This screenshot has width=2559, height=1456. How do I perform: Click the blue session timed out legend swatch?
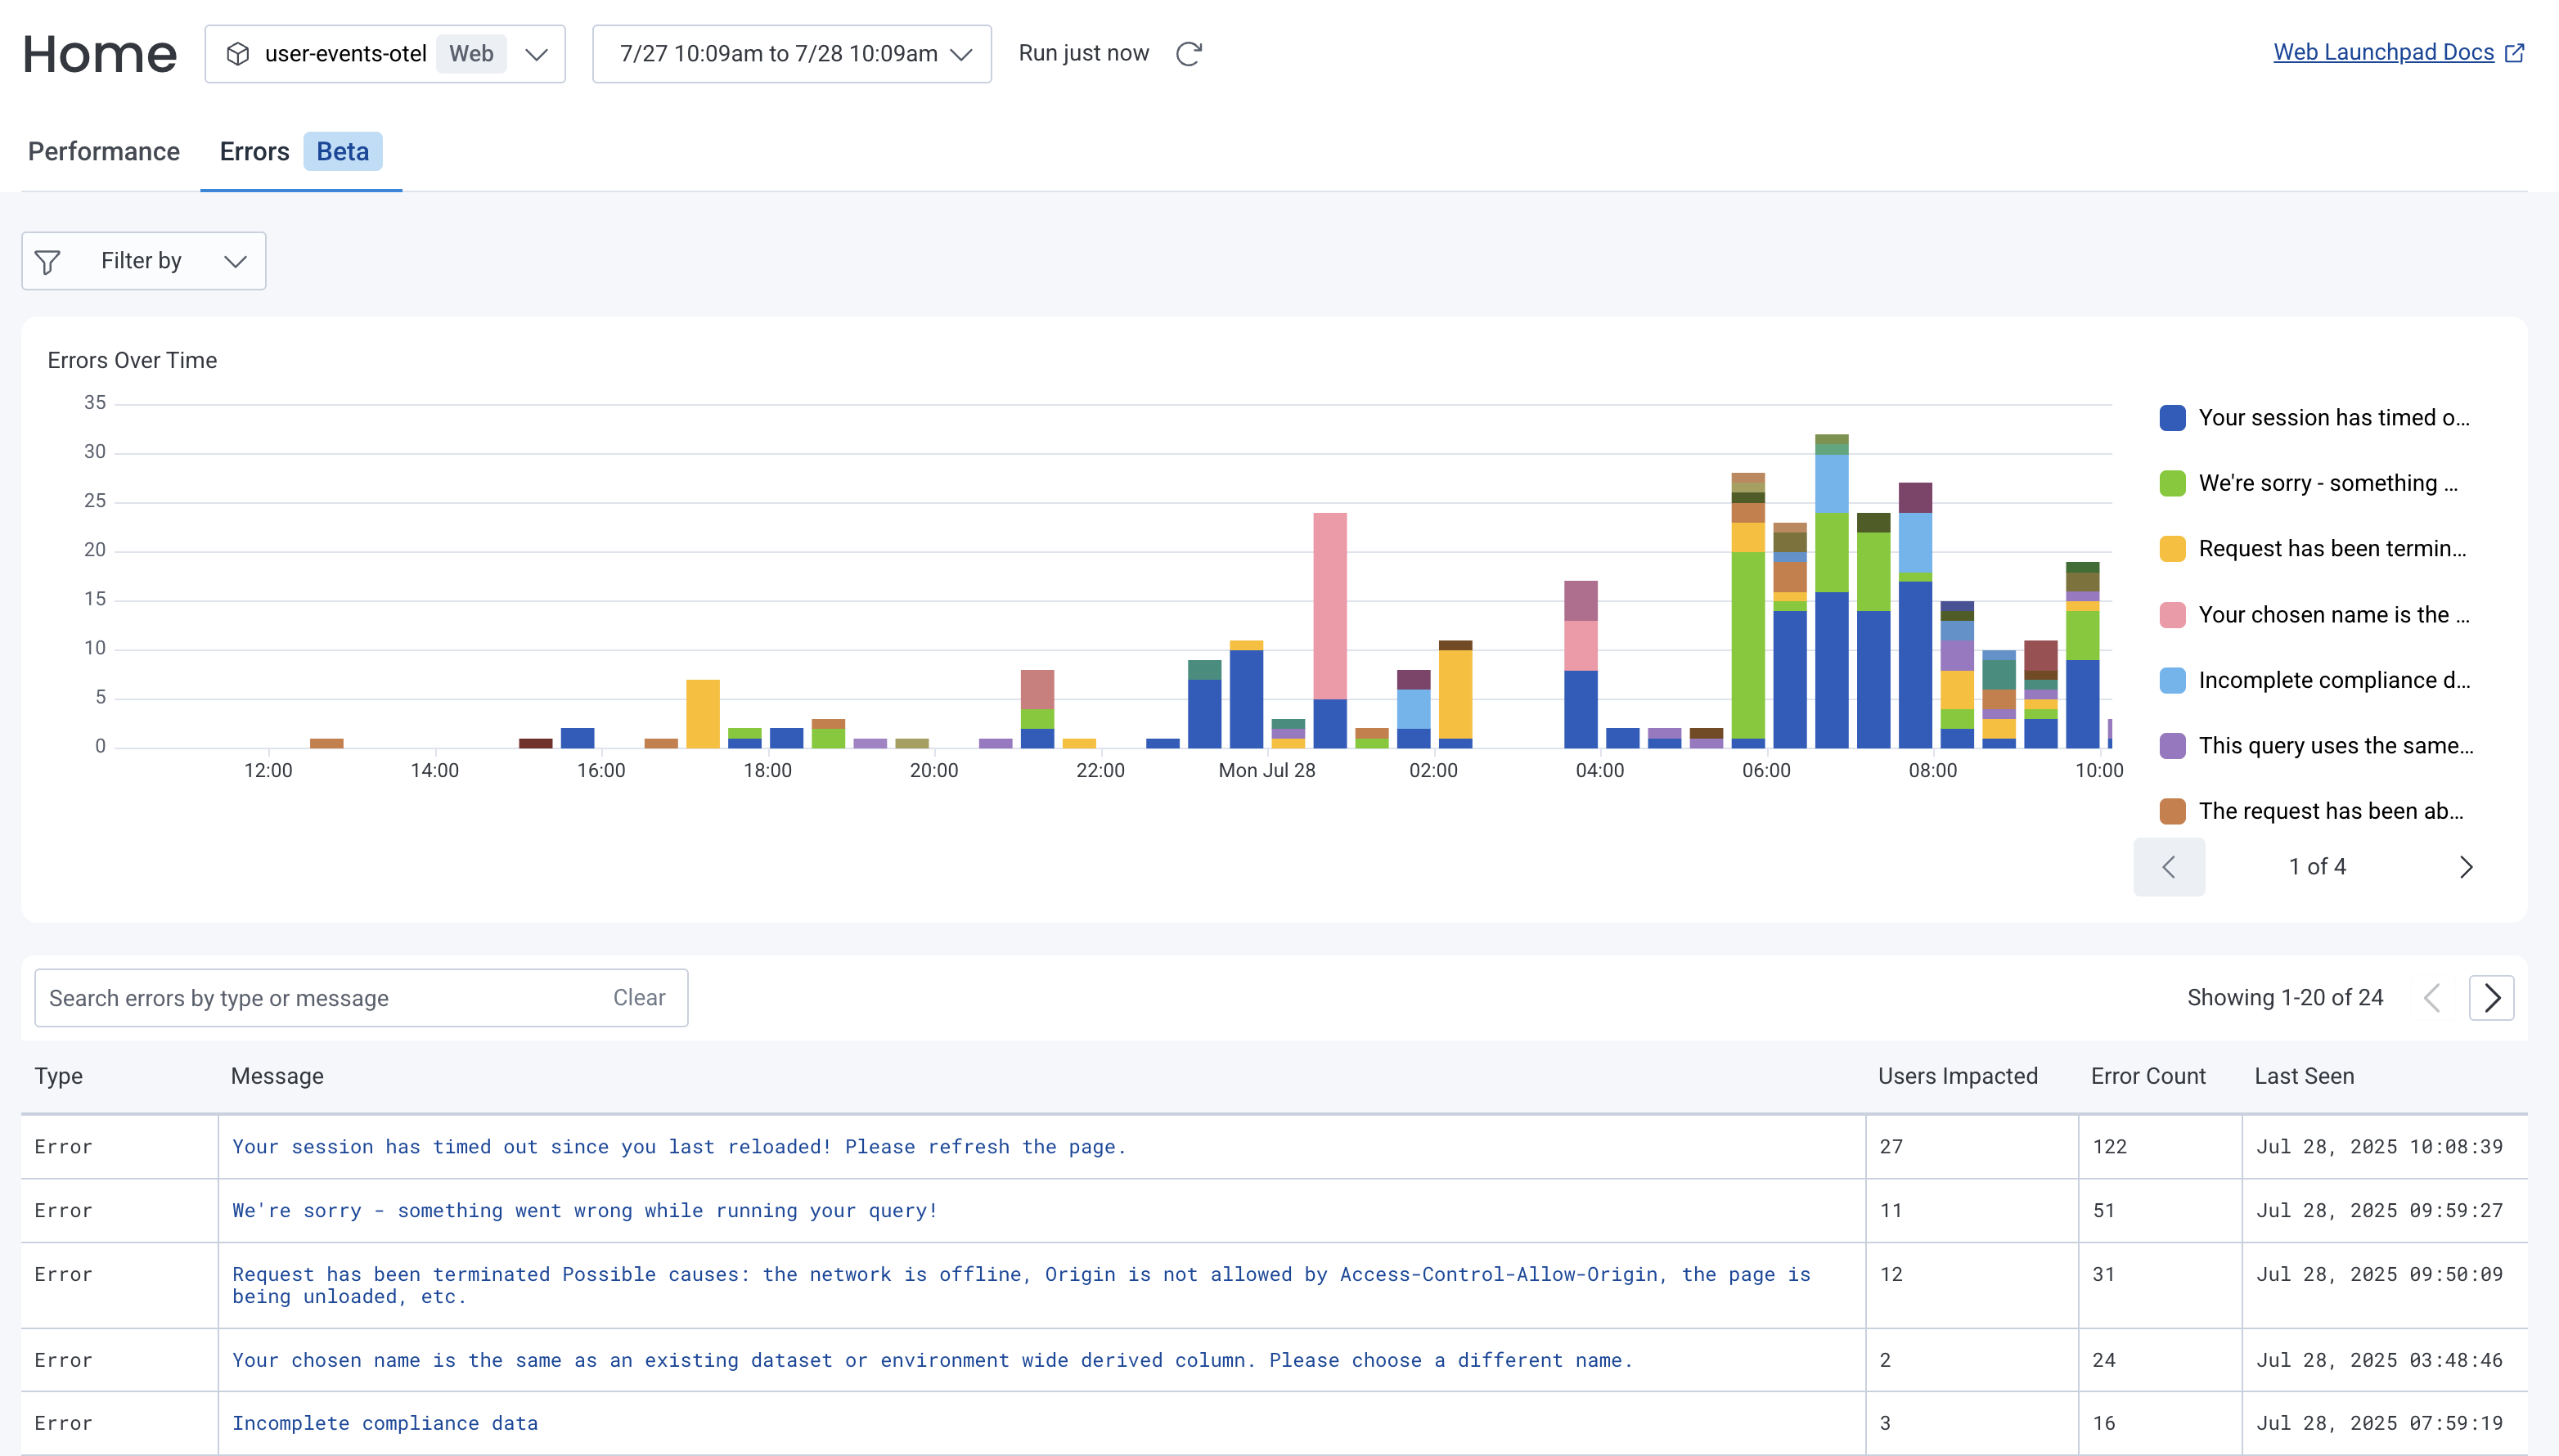tap(2172, 418)
